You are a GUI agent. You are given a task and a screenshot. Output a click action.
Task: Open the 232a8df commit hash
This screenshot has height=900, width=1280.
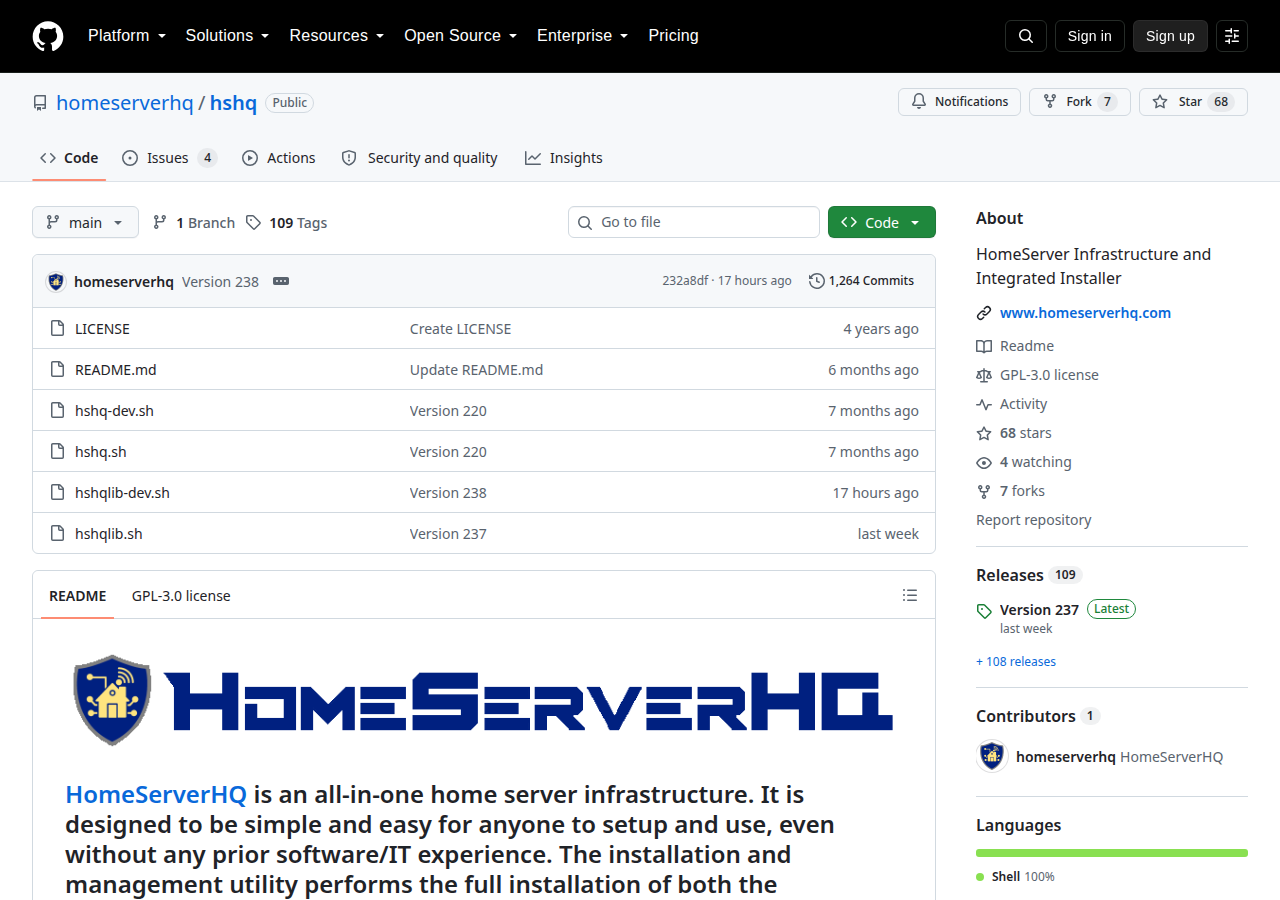(685, 281)
